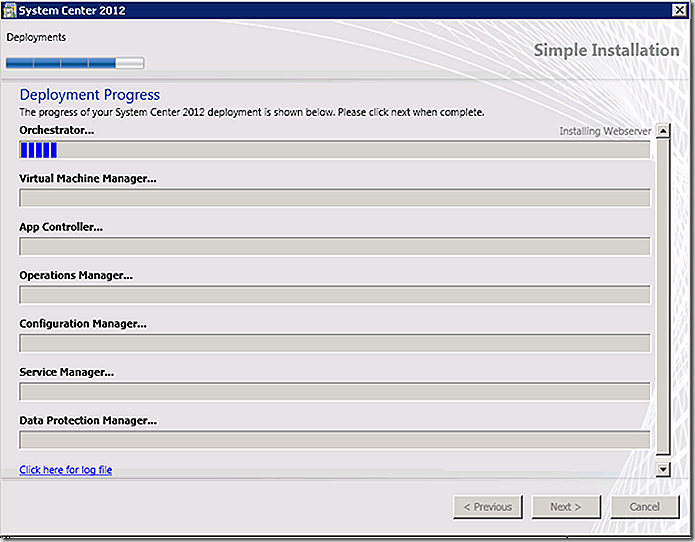Click the Virtual Machine Manager progress bar
The height and width of the screenshot is (542, 695).
click(335, 198)
